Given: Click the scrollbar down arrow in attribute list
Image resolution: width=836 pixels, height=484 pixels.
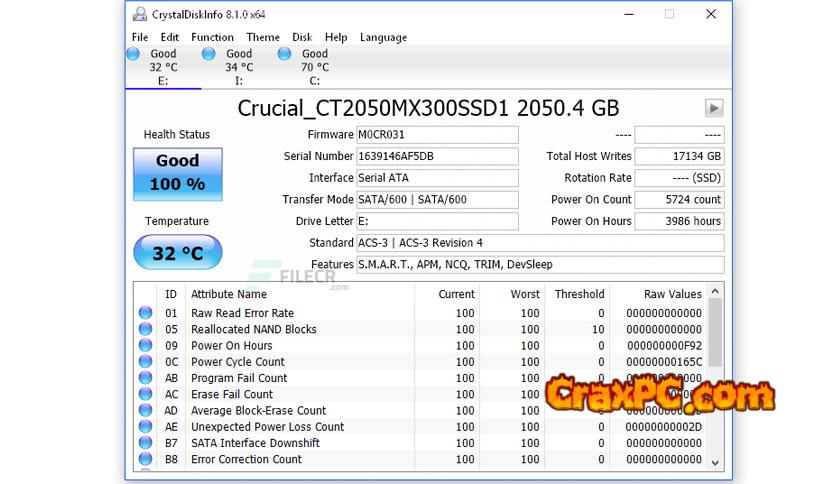Looking at the screenshot, I should (714, 462).
